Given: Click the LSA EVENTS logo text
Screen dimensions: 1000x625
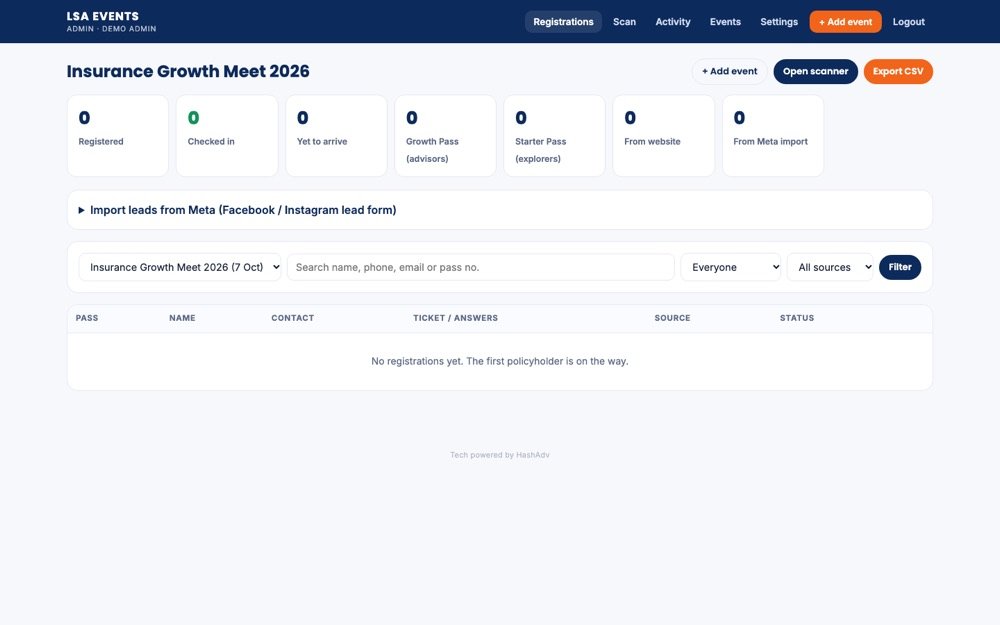Looking at the screenshot, I should (103, 17).
